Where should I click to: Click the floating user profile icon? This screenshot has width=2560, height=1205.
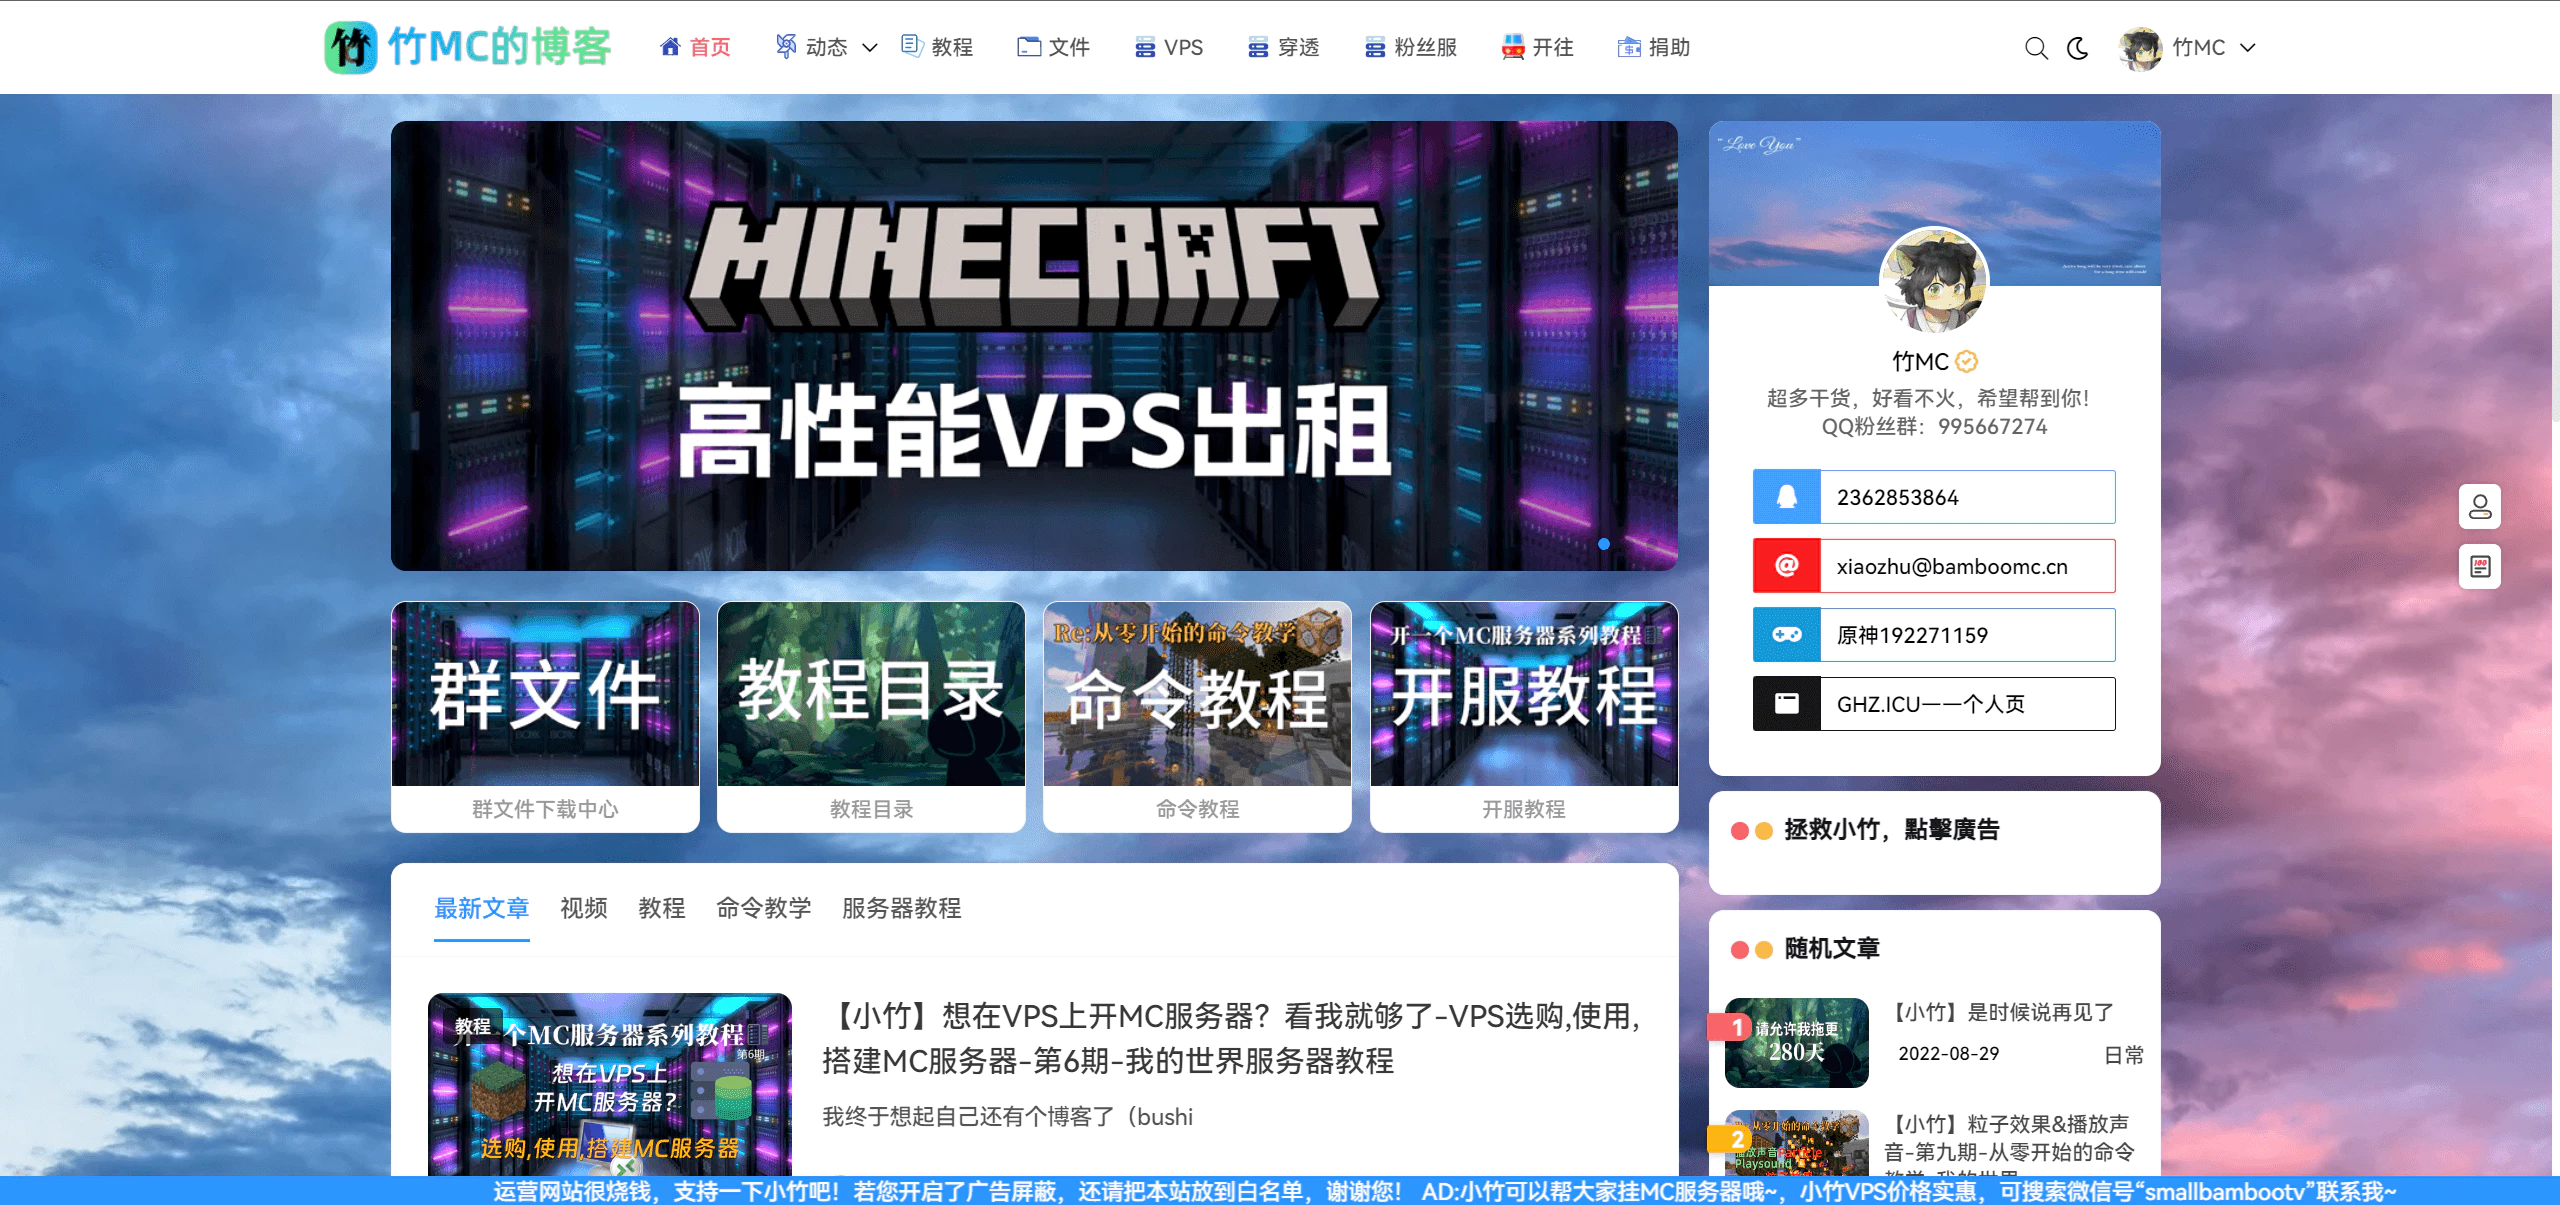point(2480,507)
